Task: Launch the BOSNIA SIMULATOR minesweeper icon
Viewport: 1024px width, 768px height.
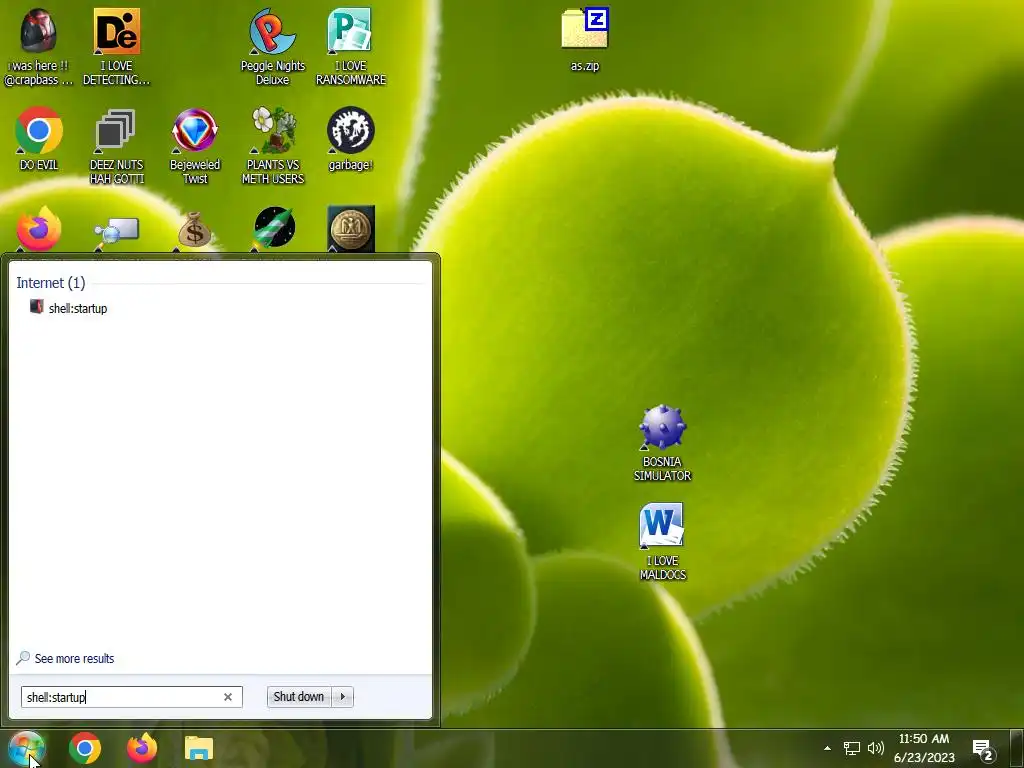Action: 662,443
